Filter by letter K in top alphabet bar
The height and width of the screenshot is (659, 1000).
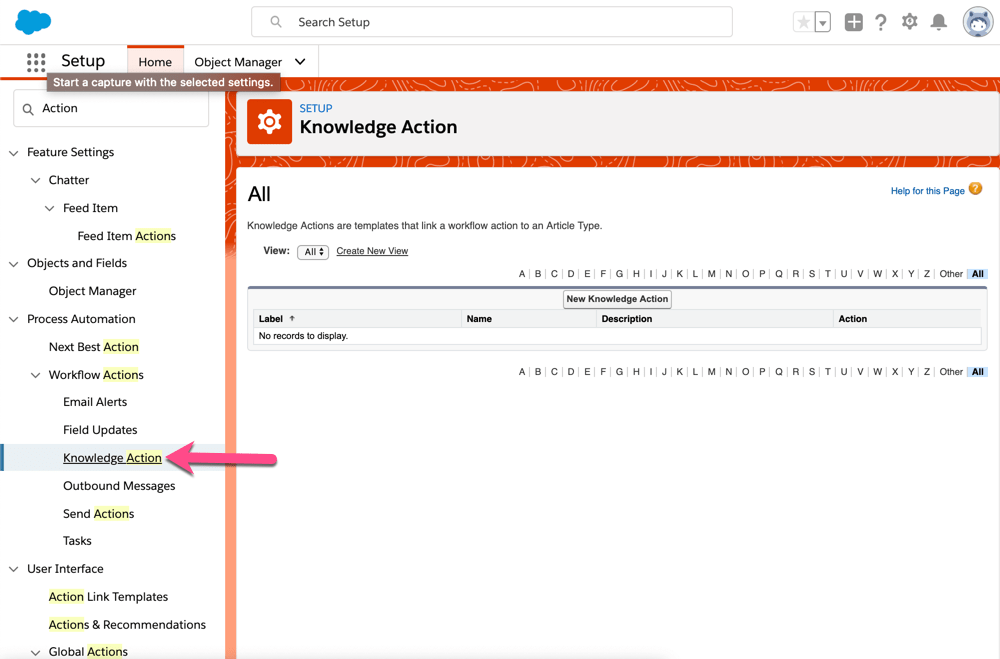pos(679,274)
